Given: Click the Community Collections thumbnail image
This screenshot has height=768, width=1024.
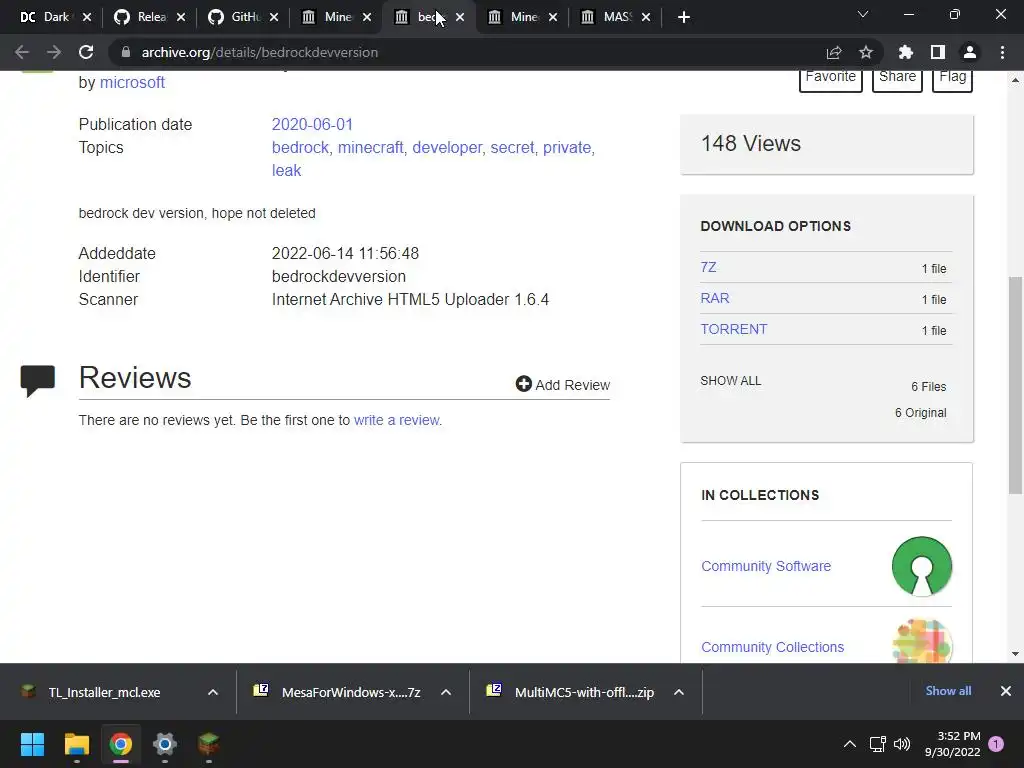Looking at the screenshot, I should [921, 641].
